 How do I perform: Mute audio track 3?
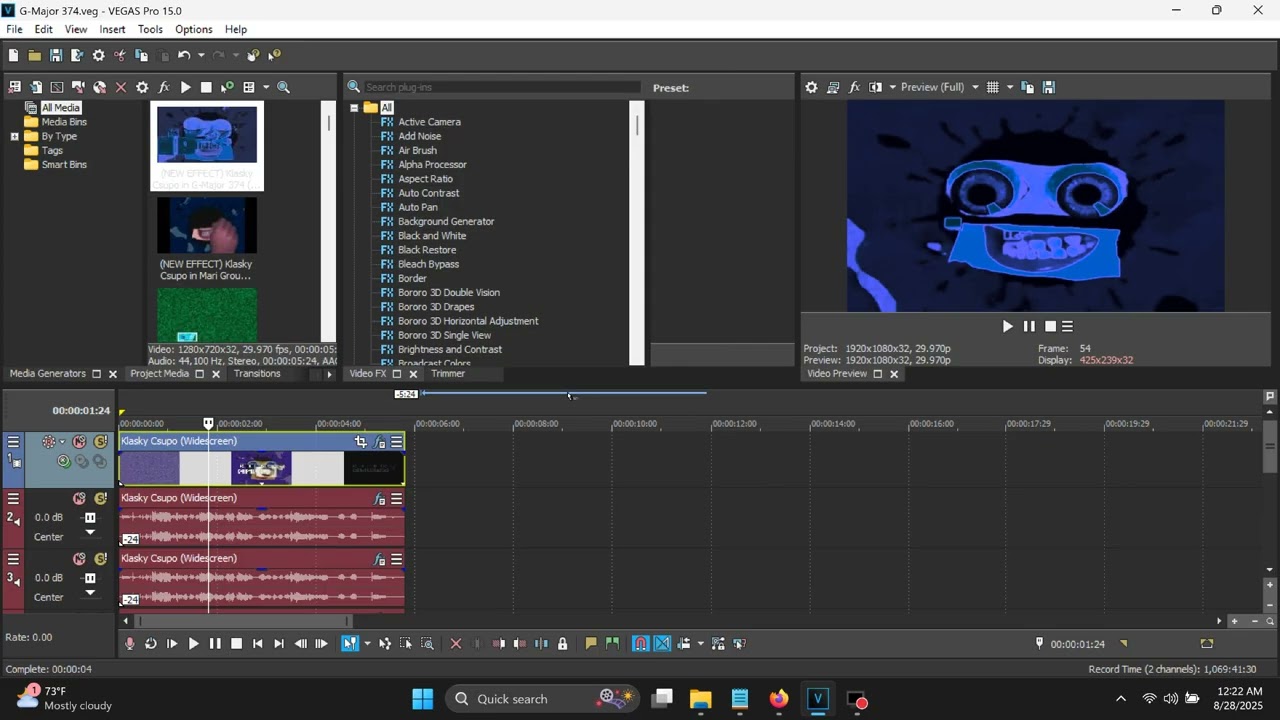[x=79, y=559]
